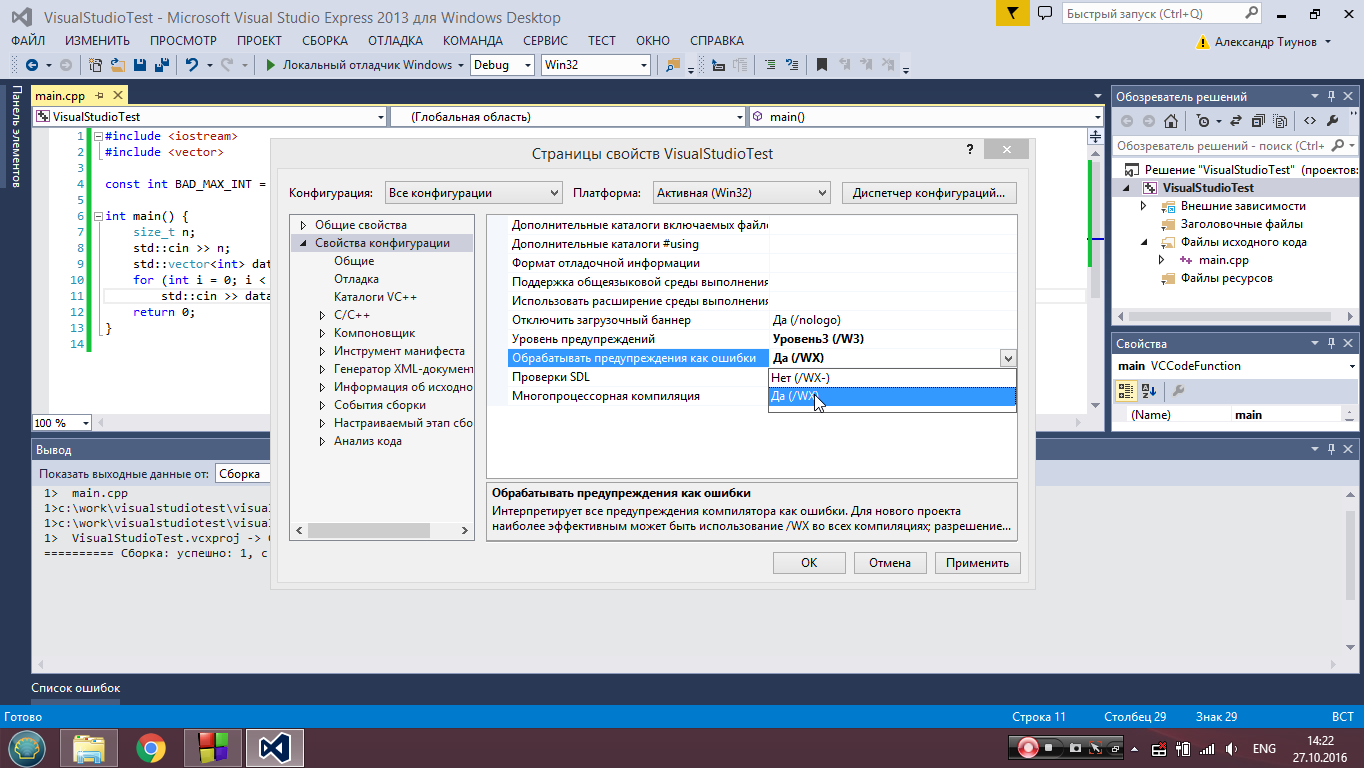The width and height of the screenshot is (1364, 768).
Task: Click the Toggle Bookmark toolbar icon
Action: tap(822, 65)
